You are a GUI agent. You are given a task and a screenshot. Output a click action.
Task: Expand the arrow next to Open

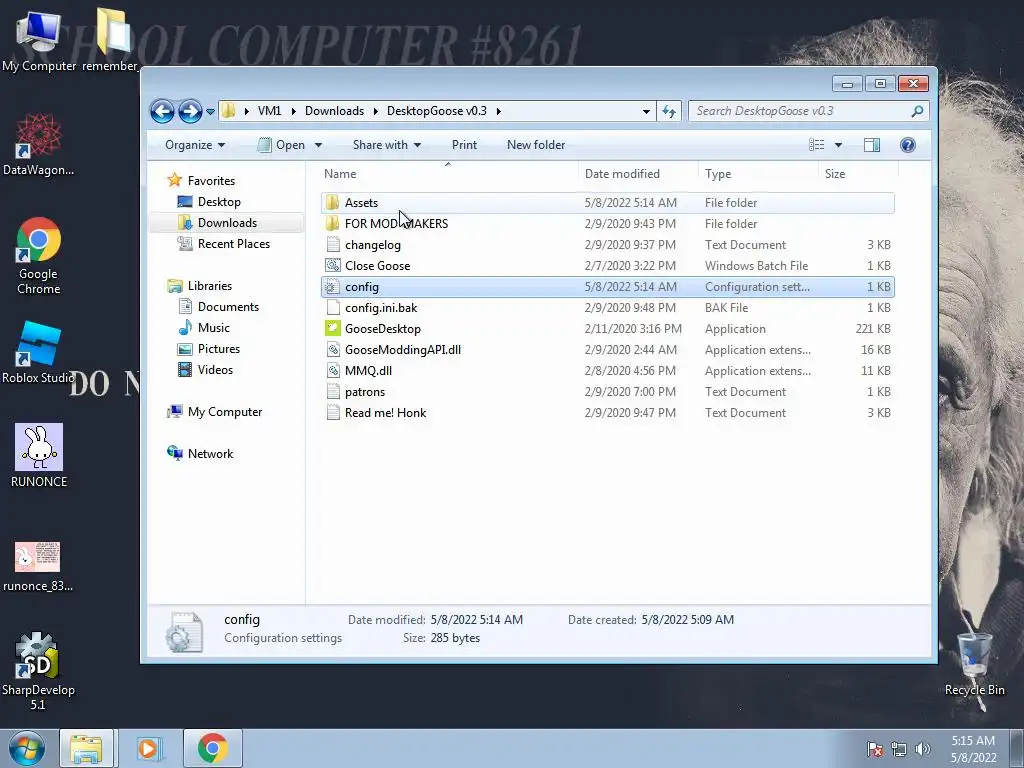tap(318, 145)
